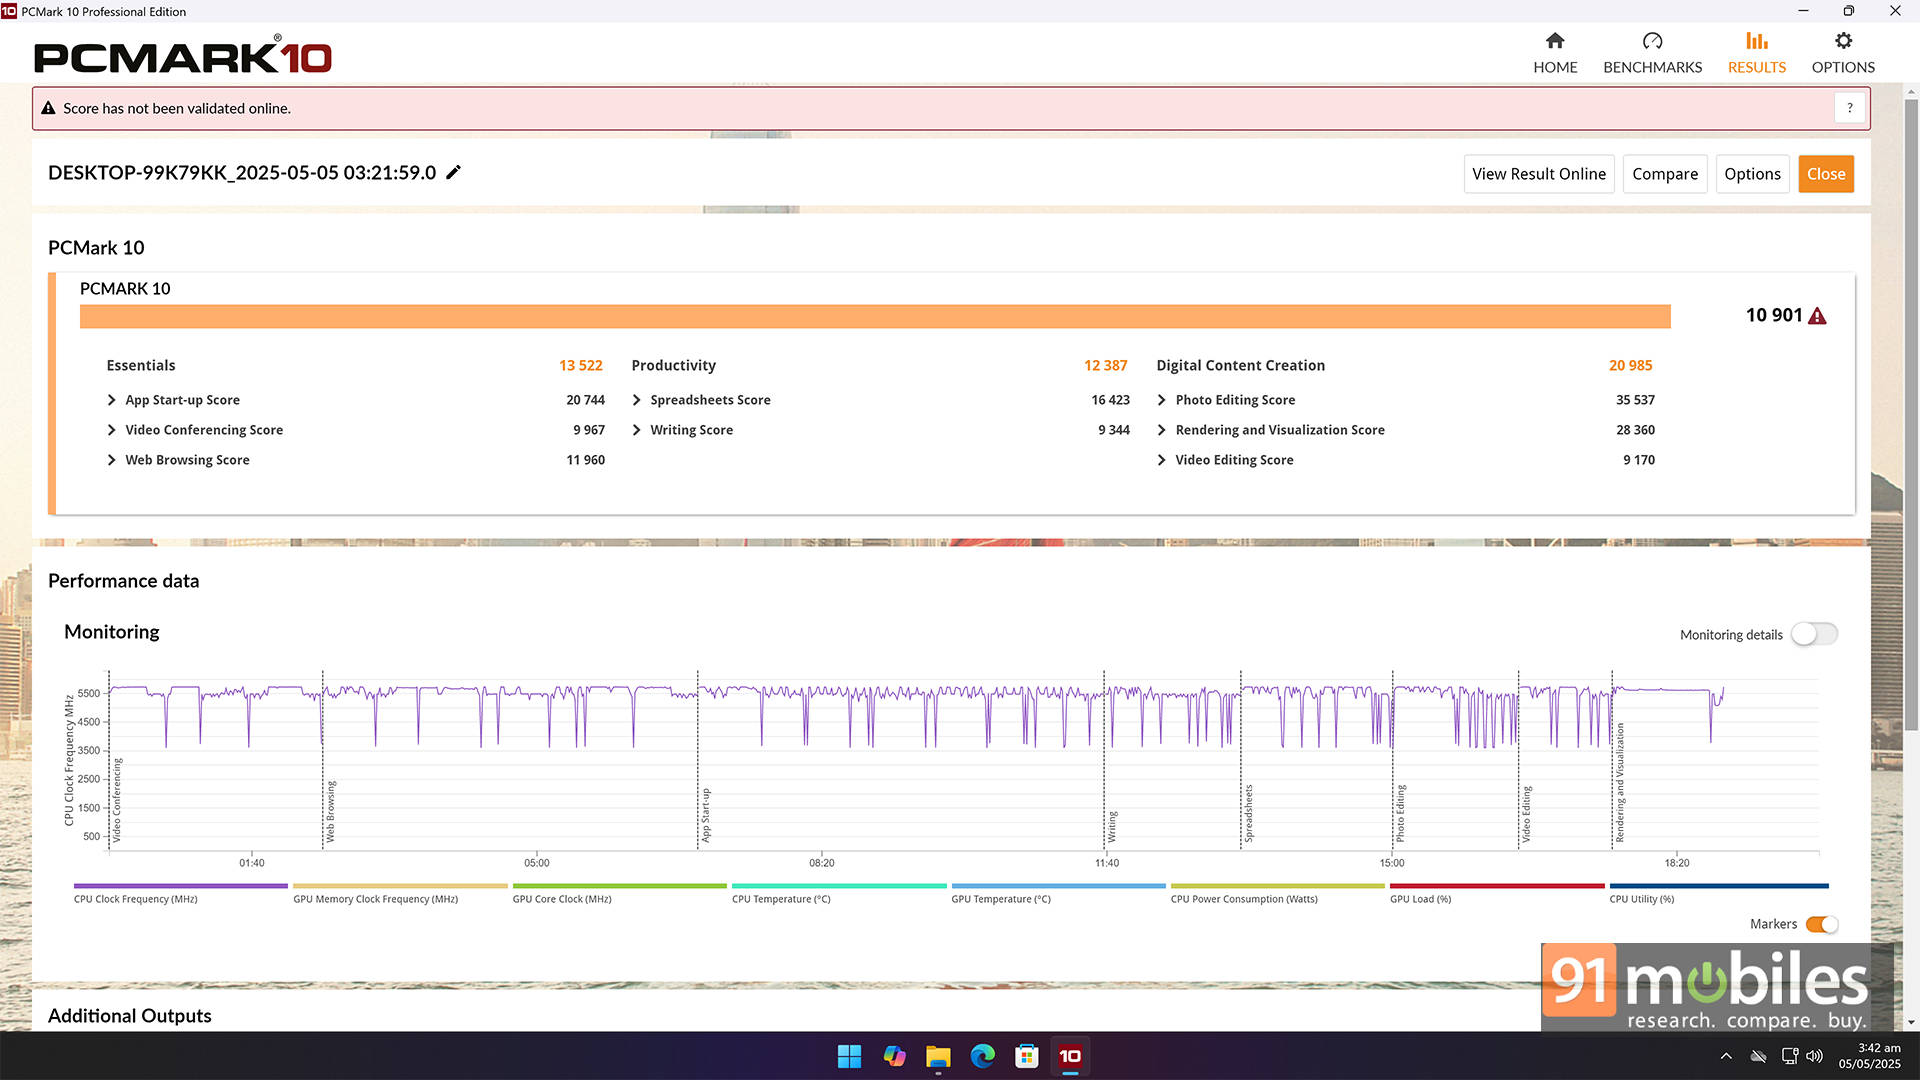Image resolution: width=1920 pixels, height=1080 pixels.
Task: Select GPU Temperature legend item
Action: (1058, 892)
